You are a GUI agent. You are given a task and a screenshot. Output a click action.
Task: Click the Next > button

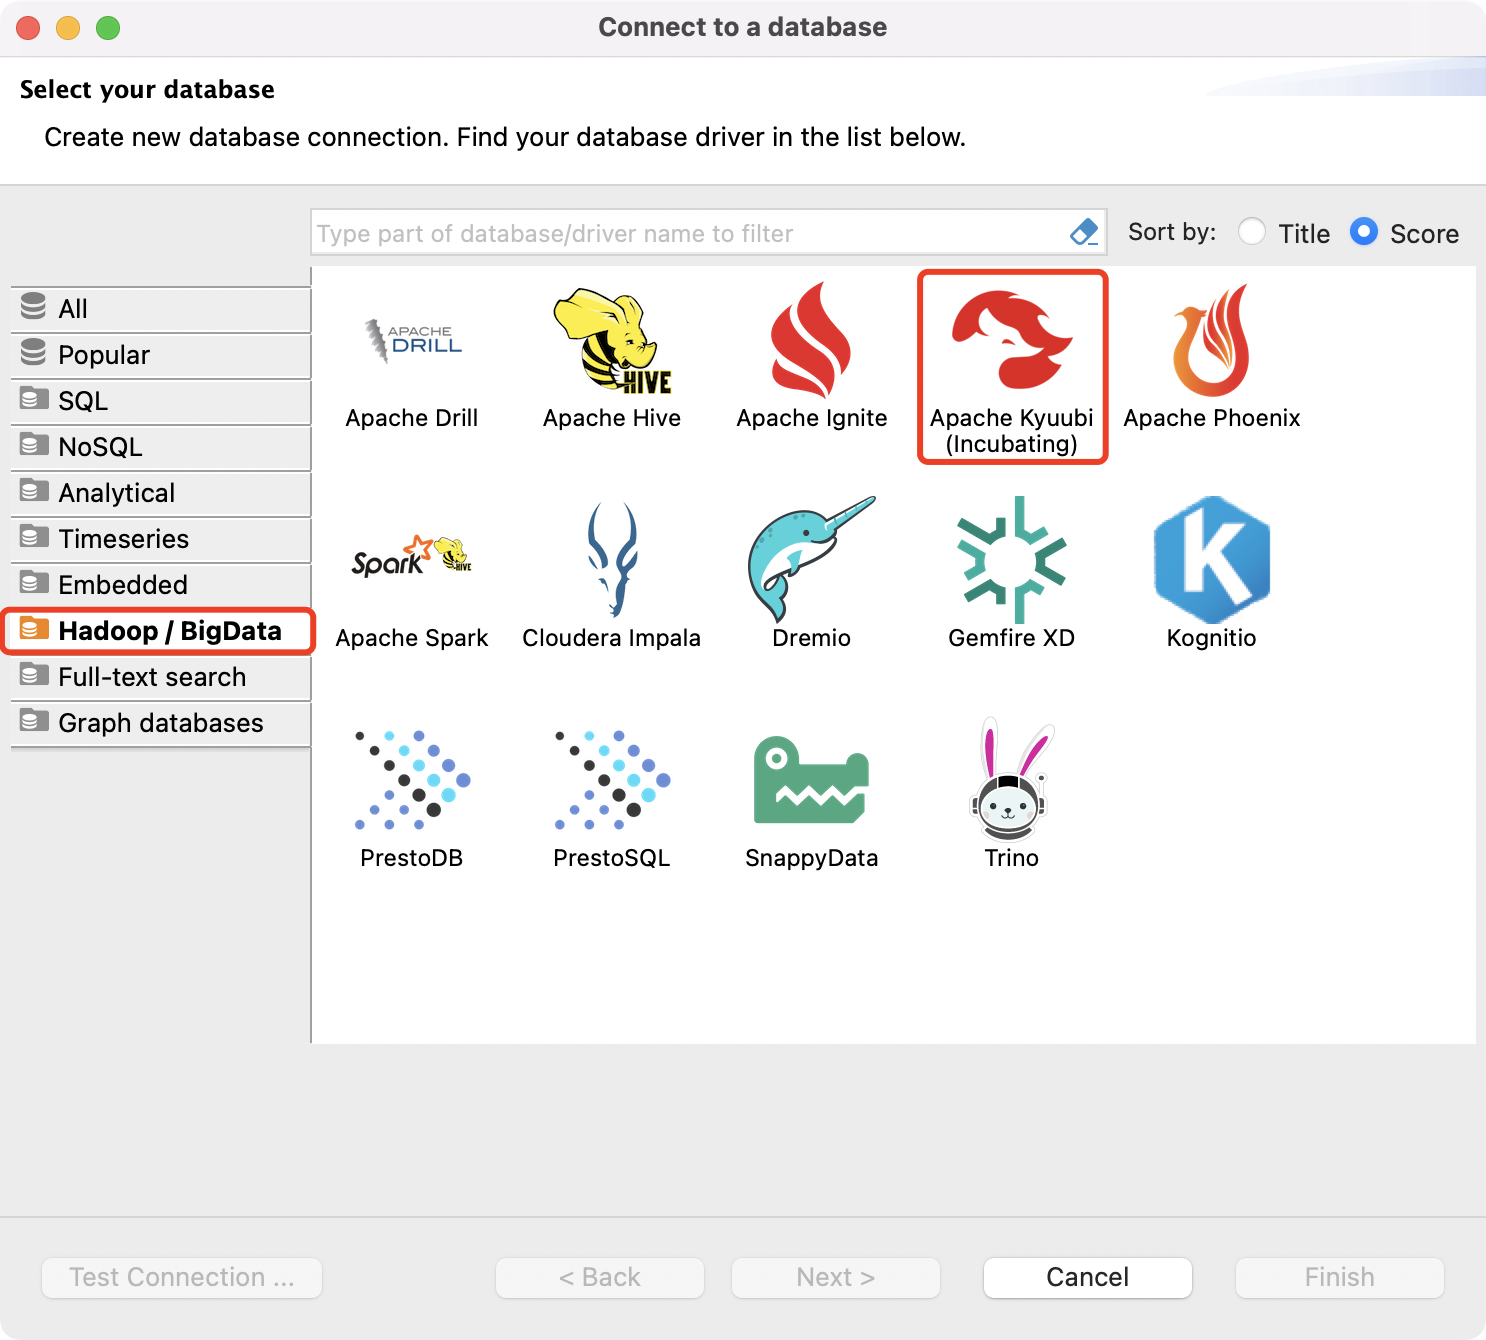click(836, 1277)
